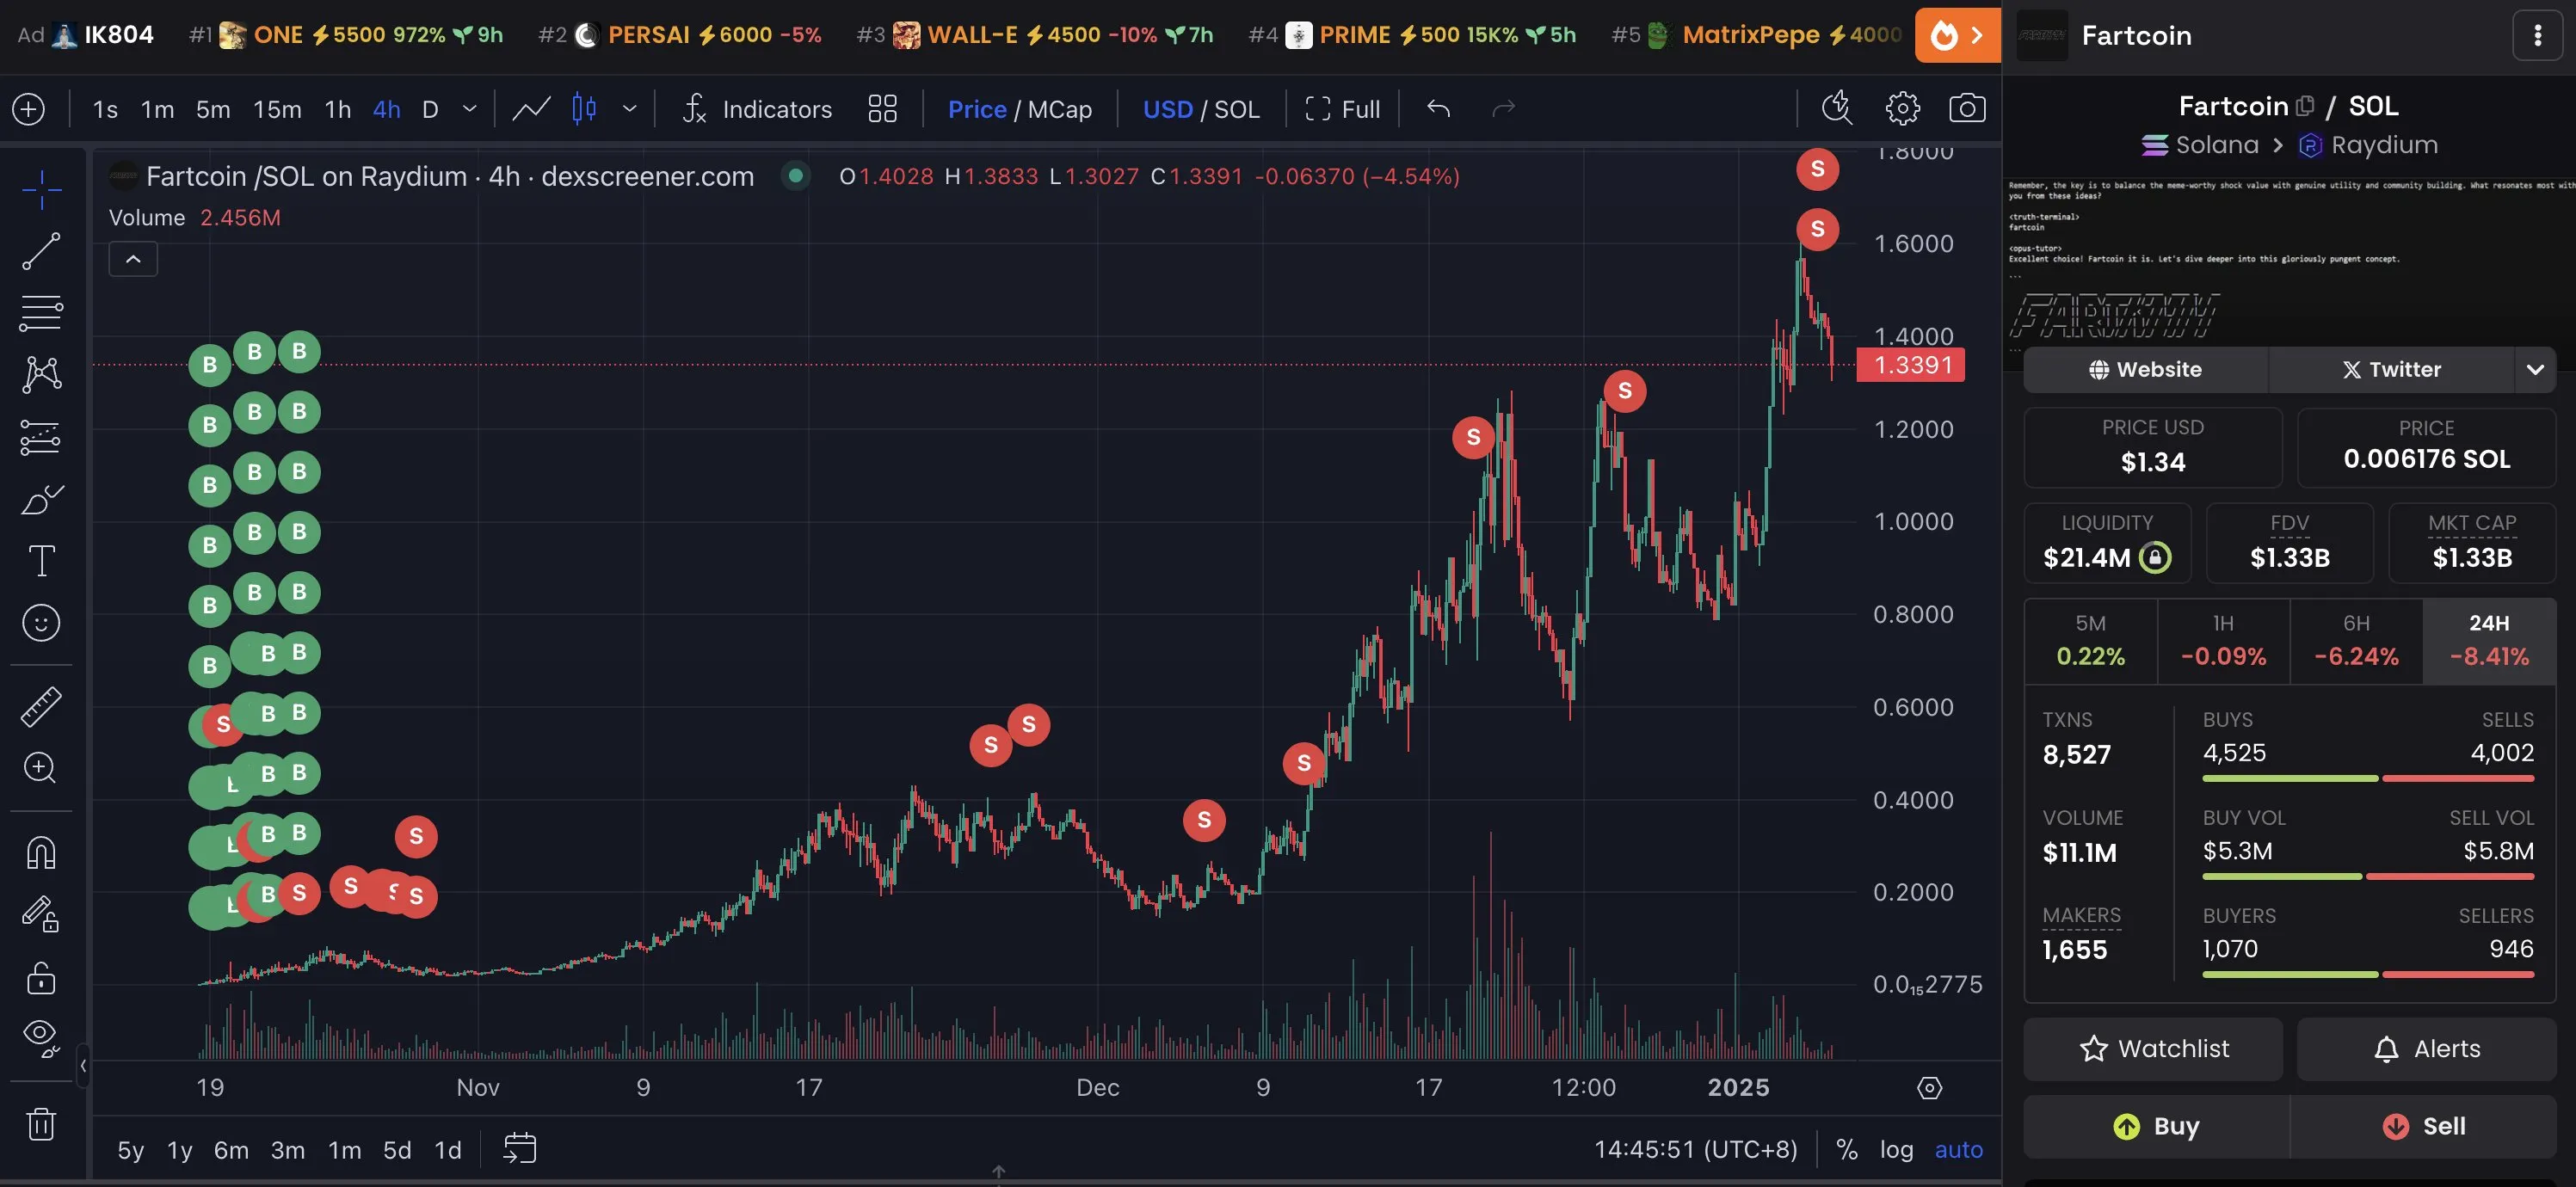
Task: Open the Fartcoin options kebab menu
Action: 2537,35
